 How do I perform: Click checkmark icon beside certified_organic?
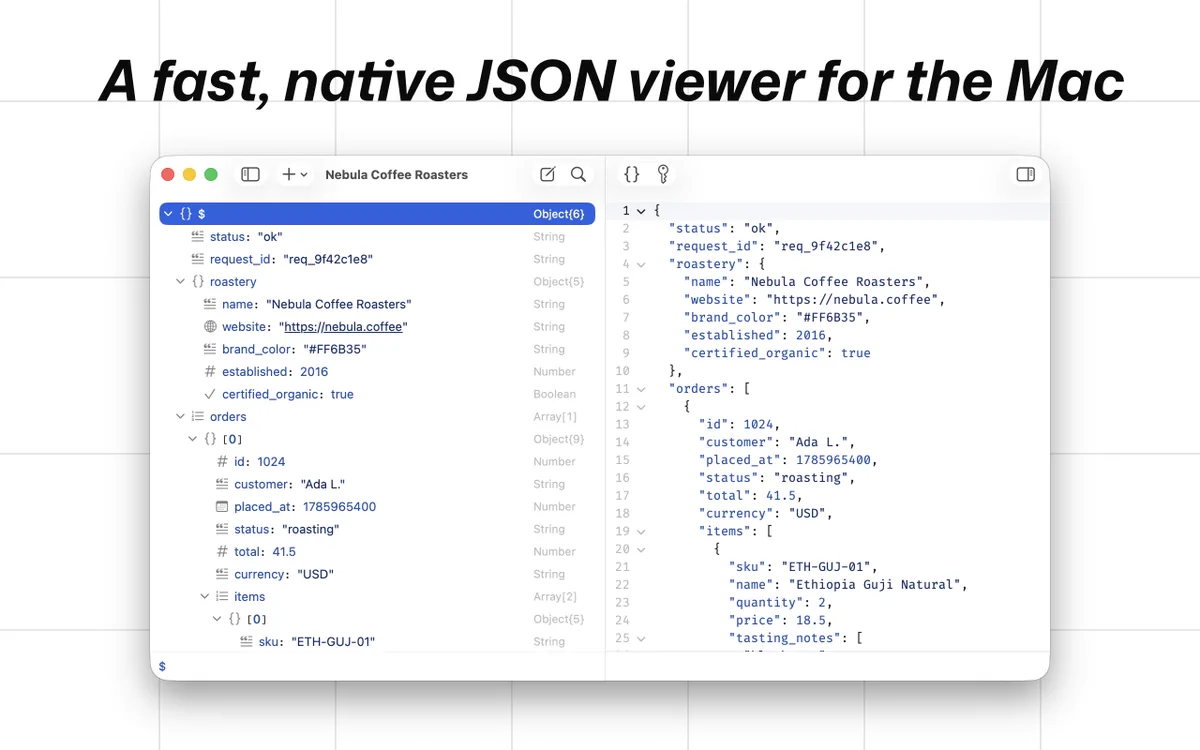[x=210, y=394]
